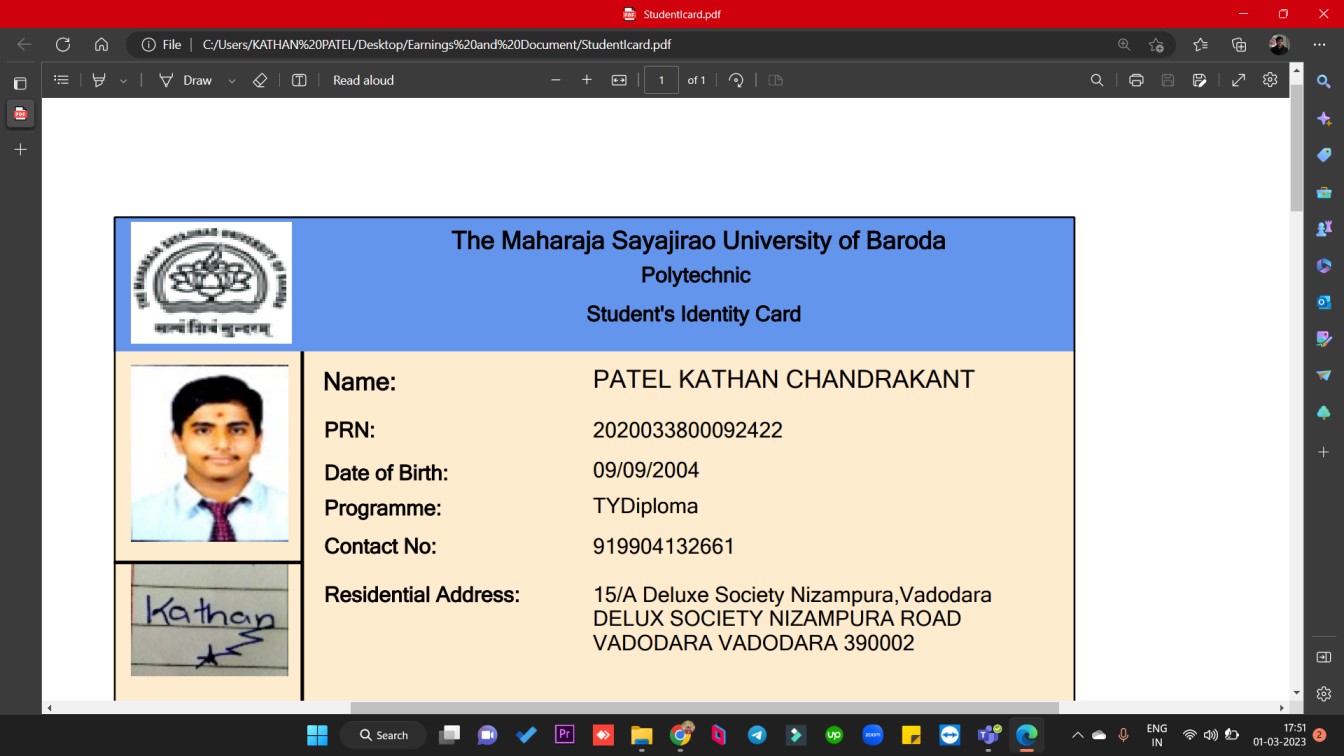
Task: Click the PRN value 2020033800092422
Action: coord(688,430)
